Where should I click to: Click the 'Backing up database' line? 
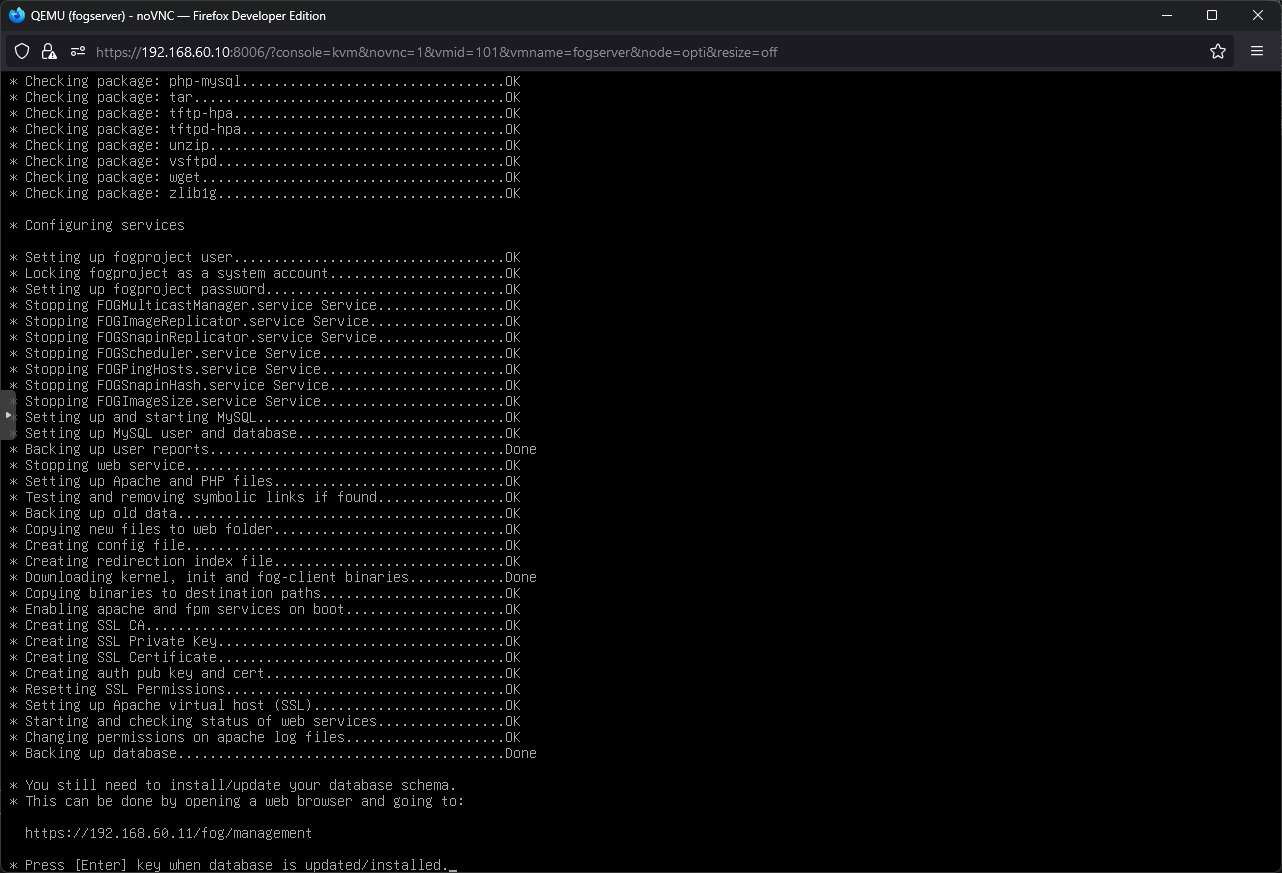273,753
